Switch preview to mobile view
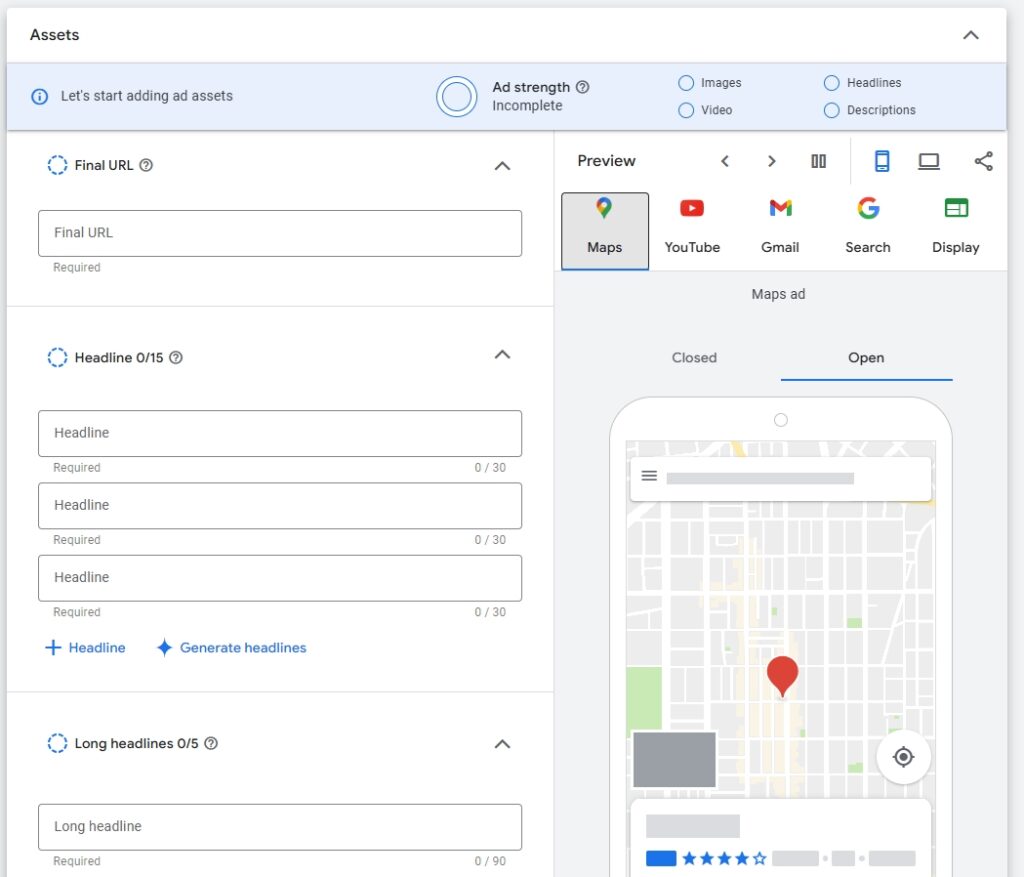Screen dimensions: 1024x877 [x=881, y=160]
